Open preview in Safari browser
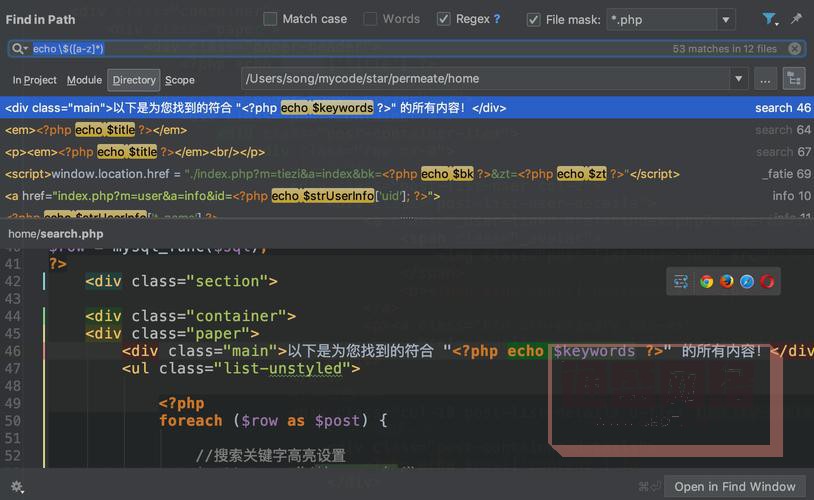 (747, 281)
